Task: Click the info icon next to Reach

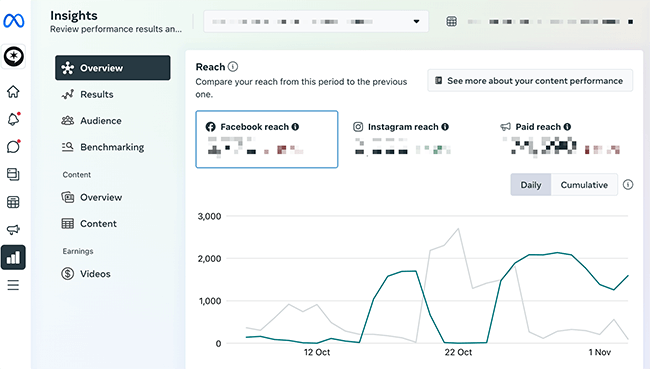Action: (x=233, y=67)
